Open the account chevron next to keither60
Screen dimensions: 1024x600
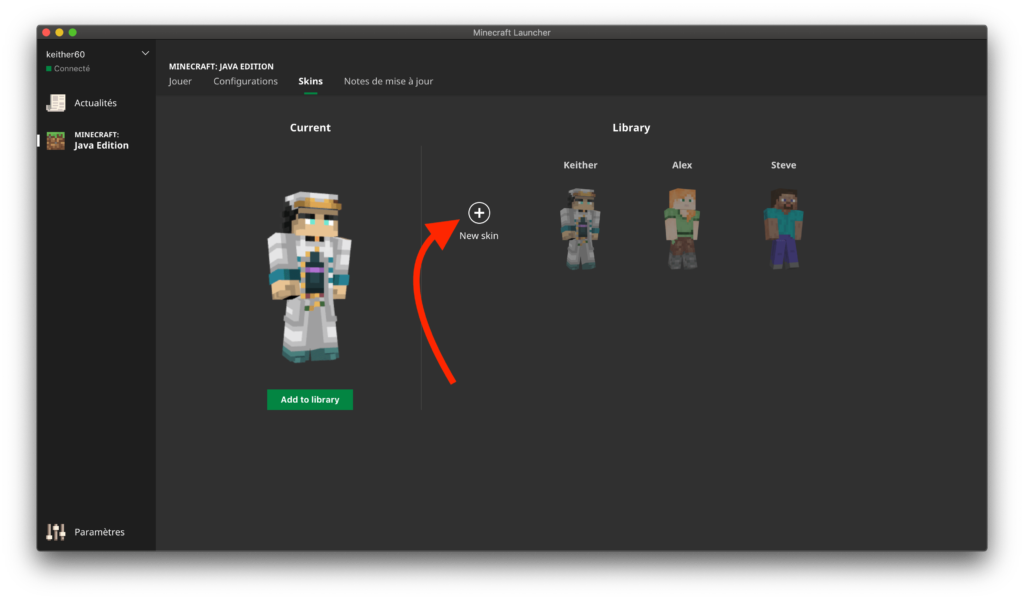point(145,52)
